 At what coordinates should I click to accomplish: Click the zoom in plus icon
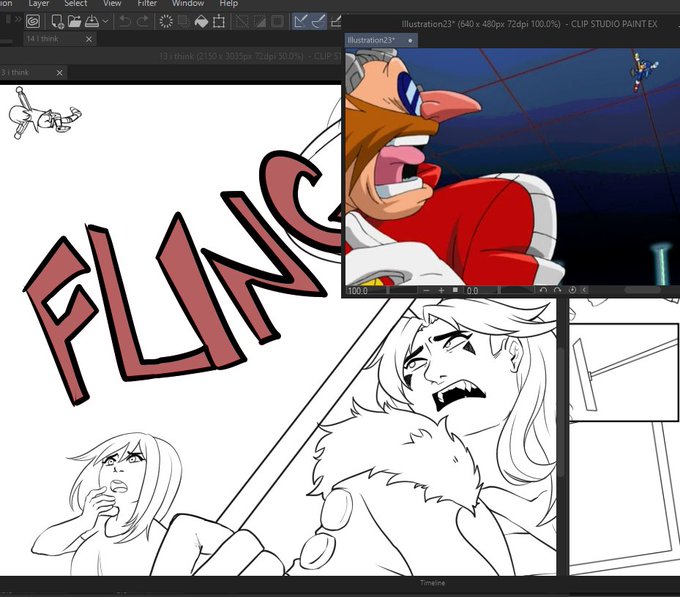(441, 290)
